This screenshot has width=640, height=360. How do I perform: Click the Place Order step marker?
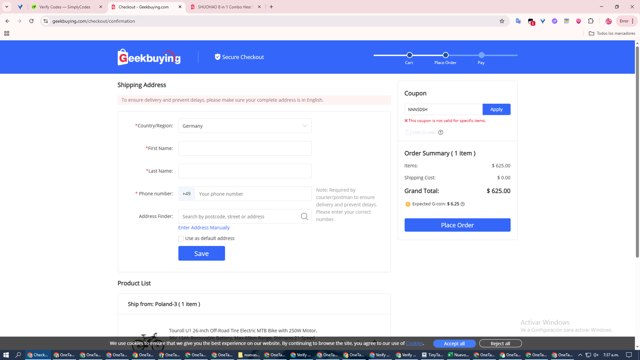(x=445, y=55)
